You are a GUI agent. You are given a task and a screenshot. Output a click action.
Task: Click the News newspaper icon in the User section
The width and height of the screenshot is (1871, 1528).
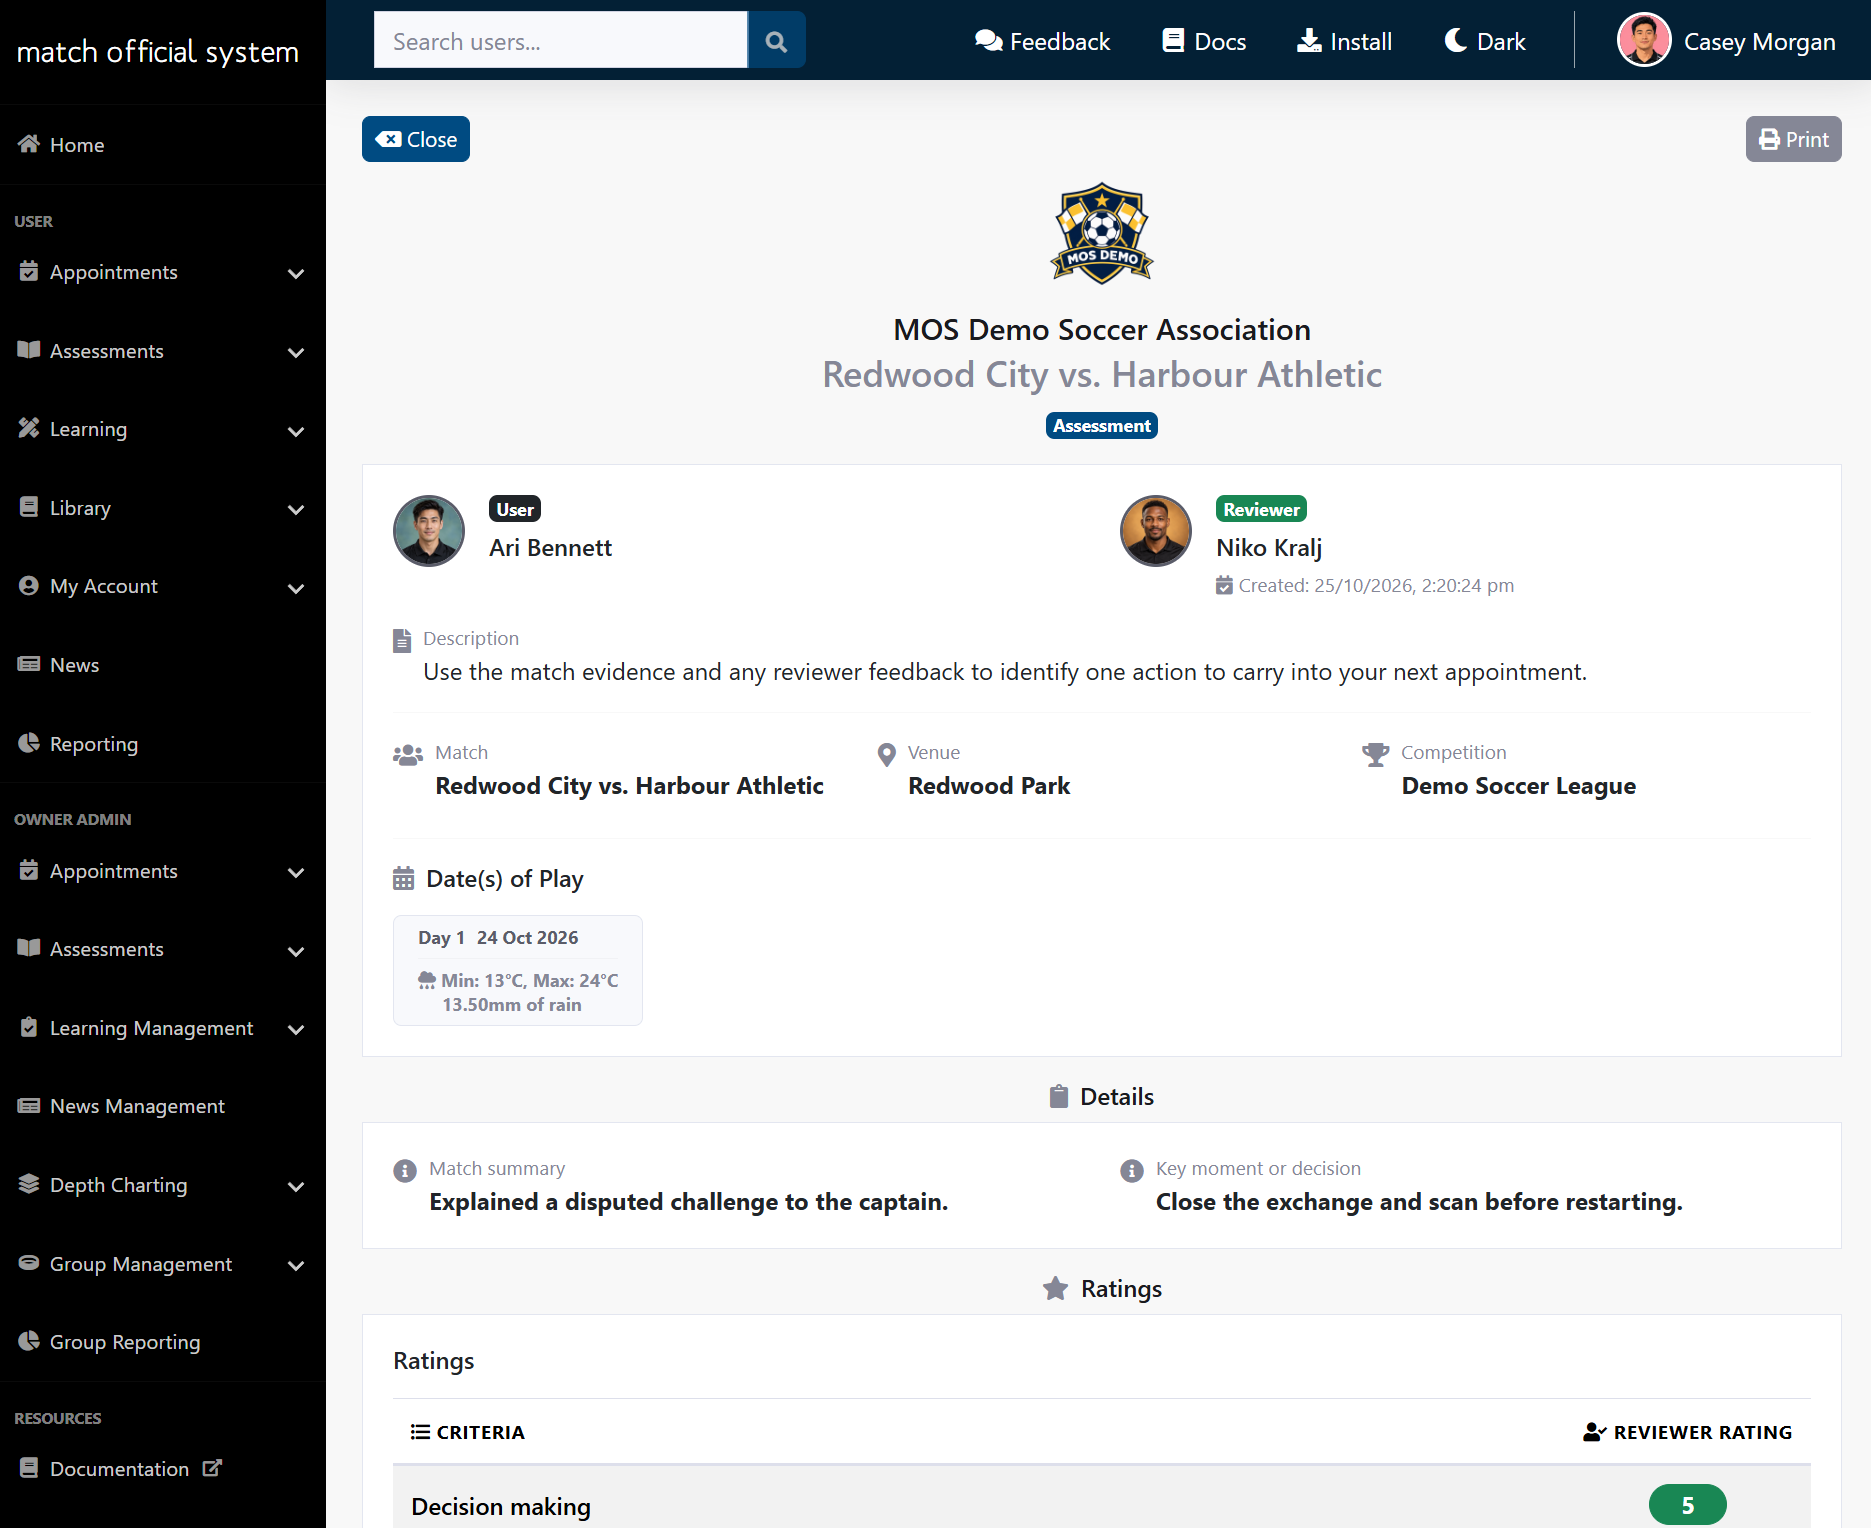pyautogui.click(x=29, y=664)
